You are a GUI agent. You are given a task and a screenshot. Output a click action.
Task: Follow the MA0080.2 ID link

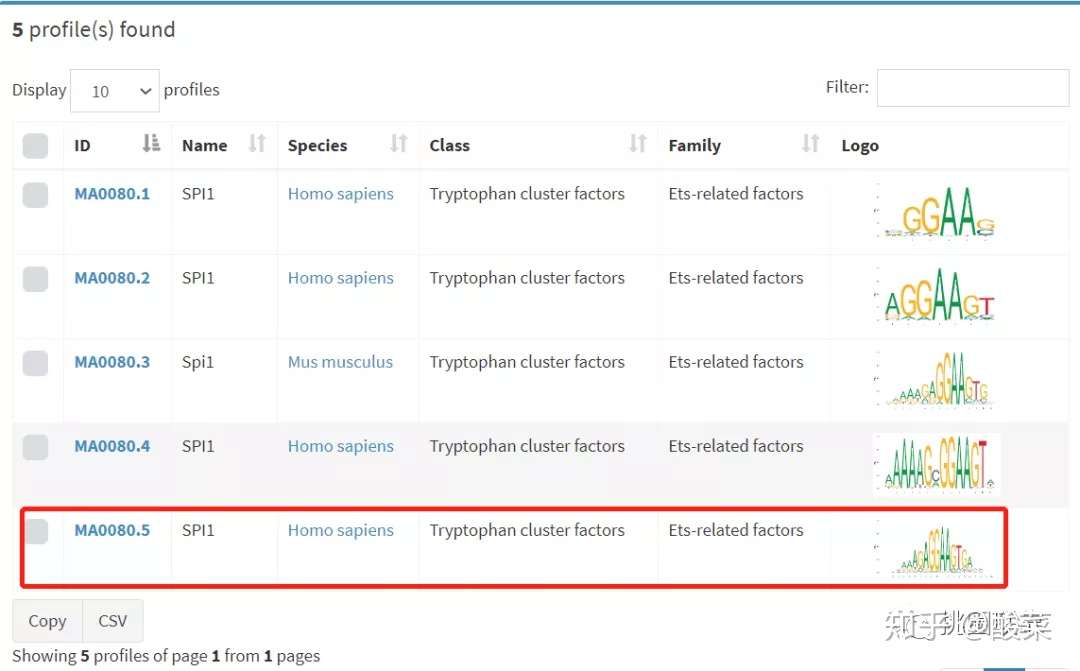(x=112, y=278)
